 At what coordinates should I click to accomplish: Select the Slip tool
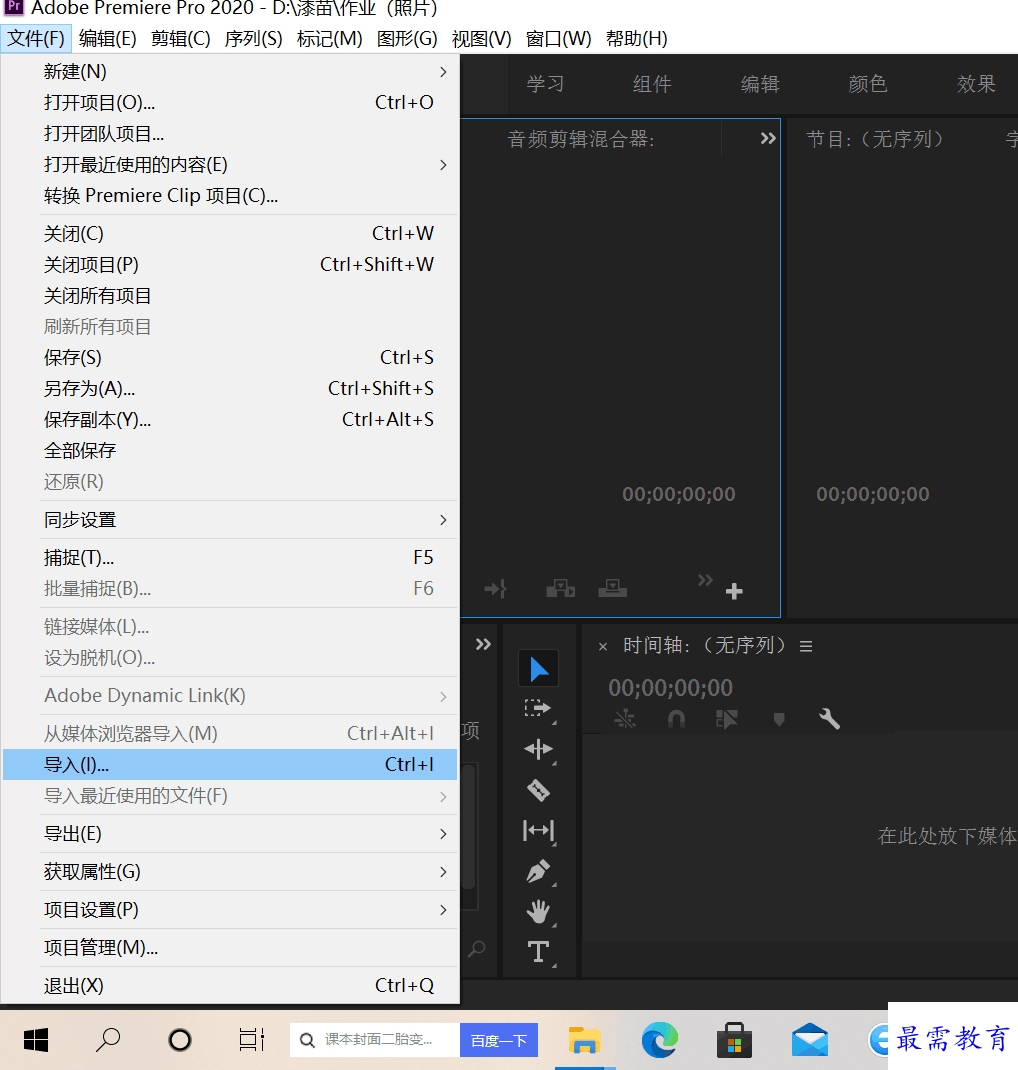538,830
